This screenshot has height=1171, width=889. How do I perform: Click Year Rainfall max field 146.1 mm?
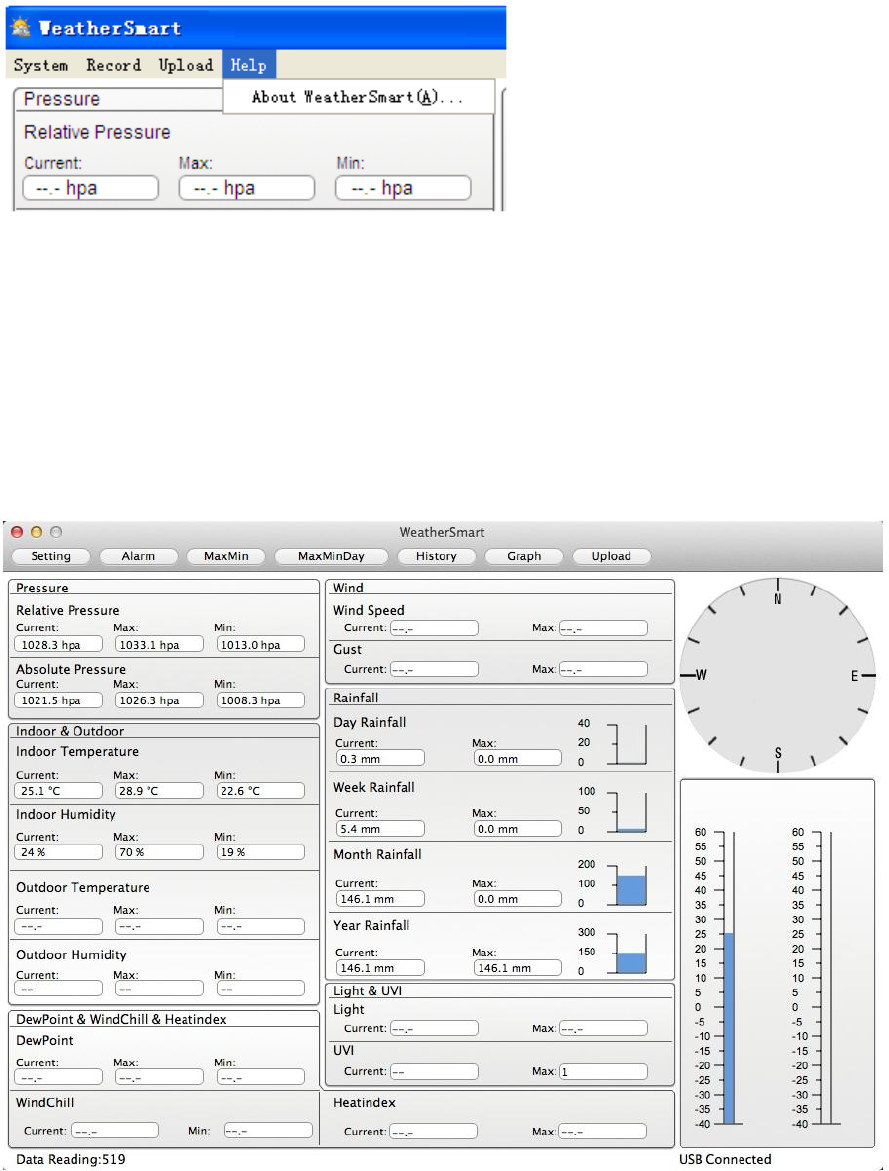coord(518,967)
